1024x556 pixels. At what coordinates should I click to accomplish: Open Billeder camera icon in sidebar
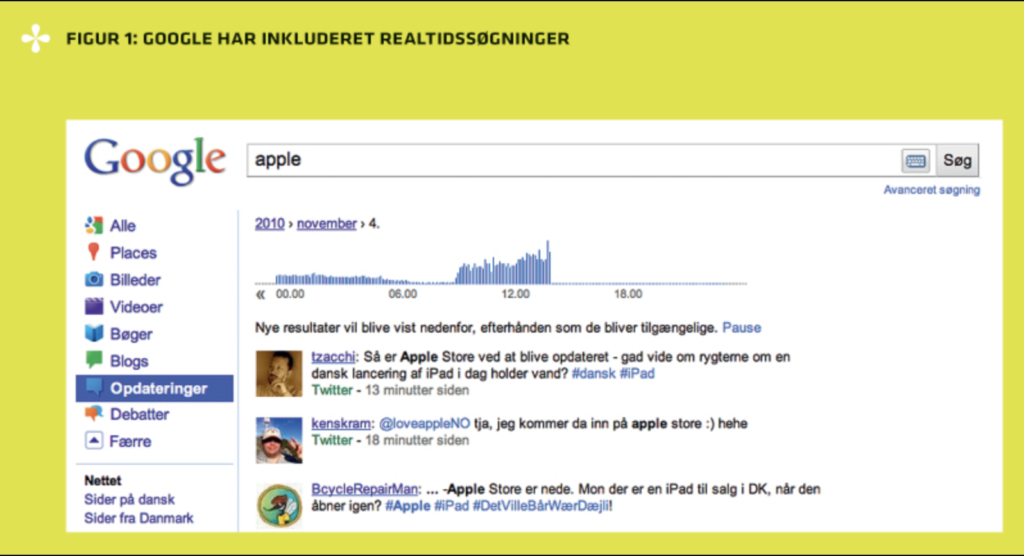[94, 280]
